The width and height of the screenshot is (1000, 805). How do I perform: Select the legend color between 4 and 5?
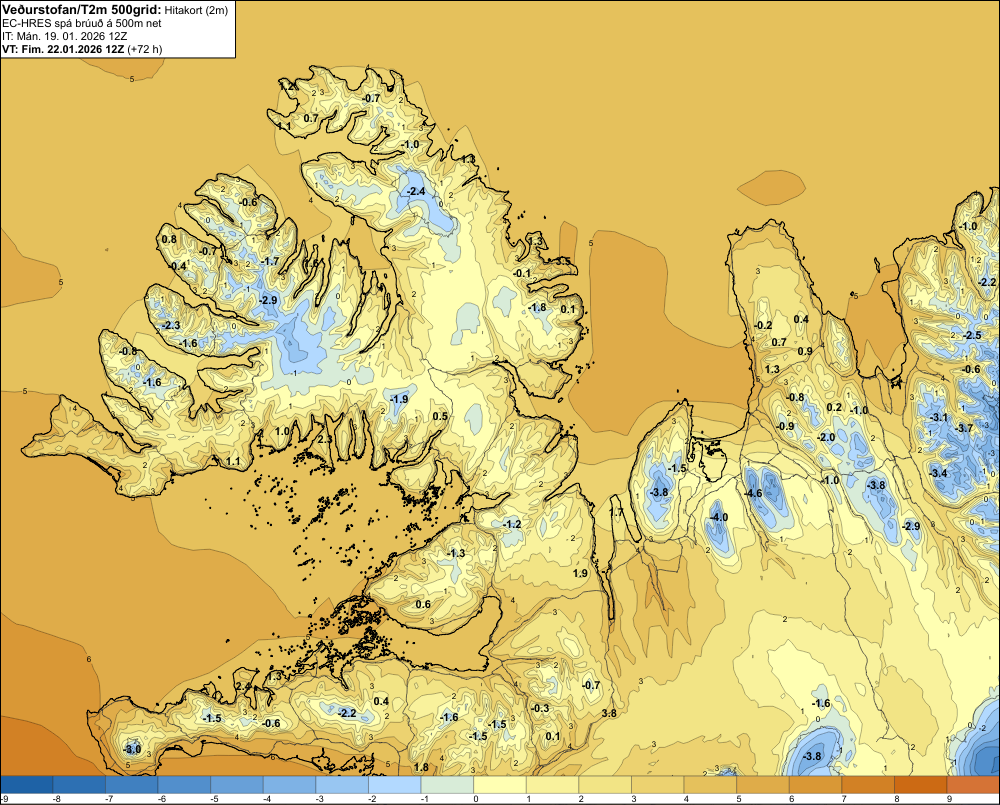pyautogui.click(x=710, y=785)
